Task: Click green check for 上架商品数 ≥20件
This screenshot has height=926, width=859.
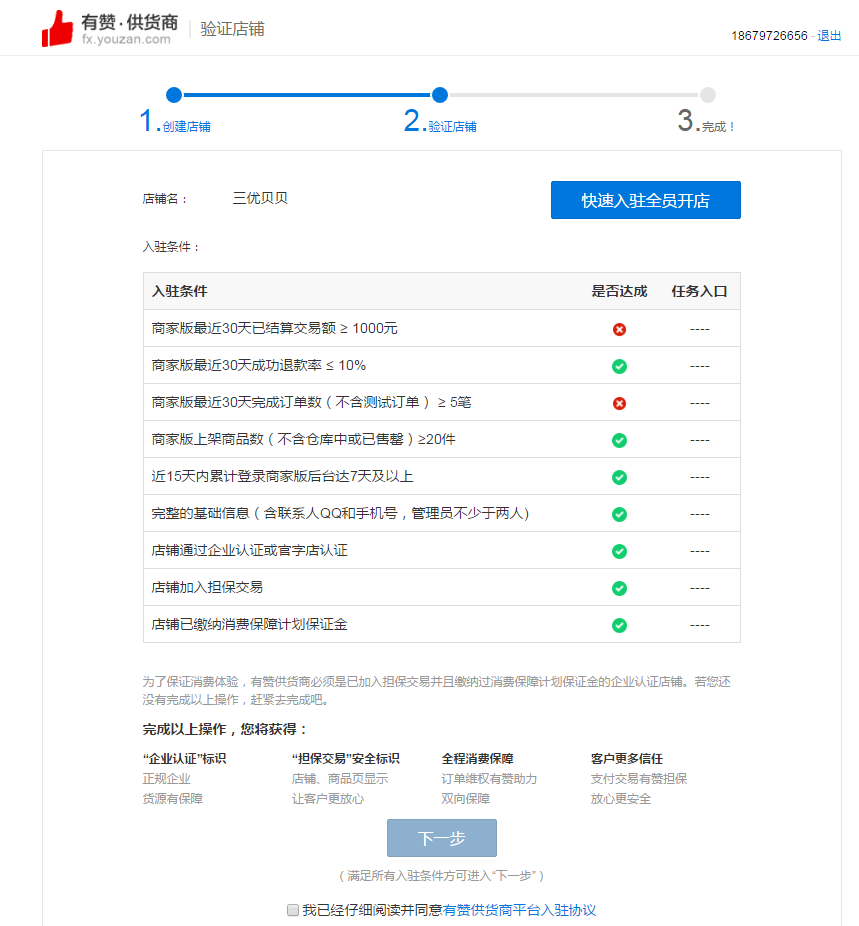Action: pyautogui.click(x=619, y=440)
